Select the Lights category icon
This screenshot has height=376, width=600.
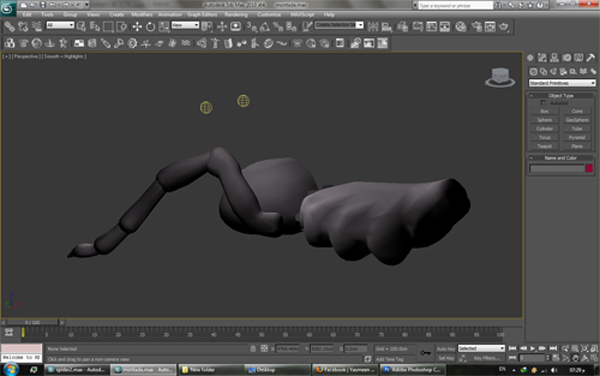553,72
